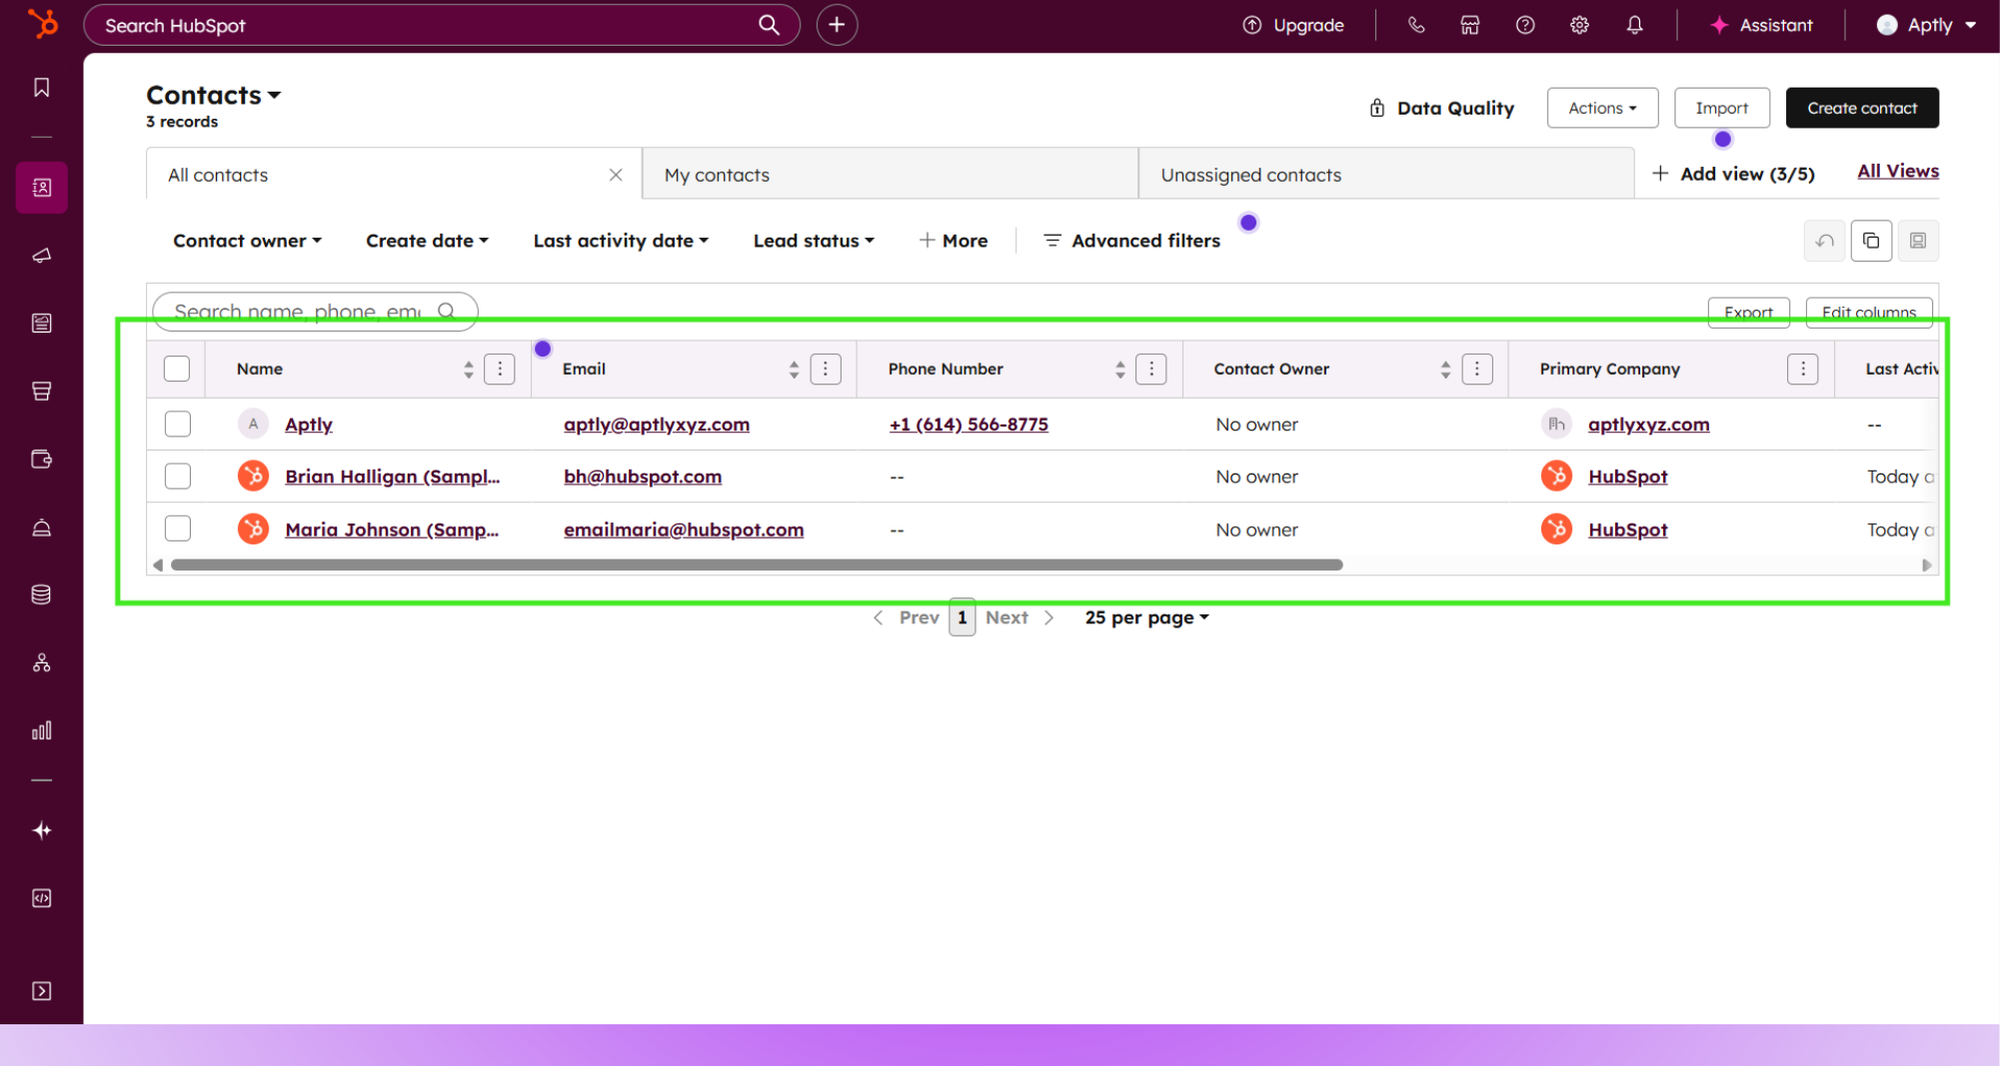Screen dimensions: 2000x1066
Task: Close the All contacts view tab
Action: pyautogui.click(x=616, y=175)
